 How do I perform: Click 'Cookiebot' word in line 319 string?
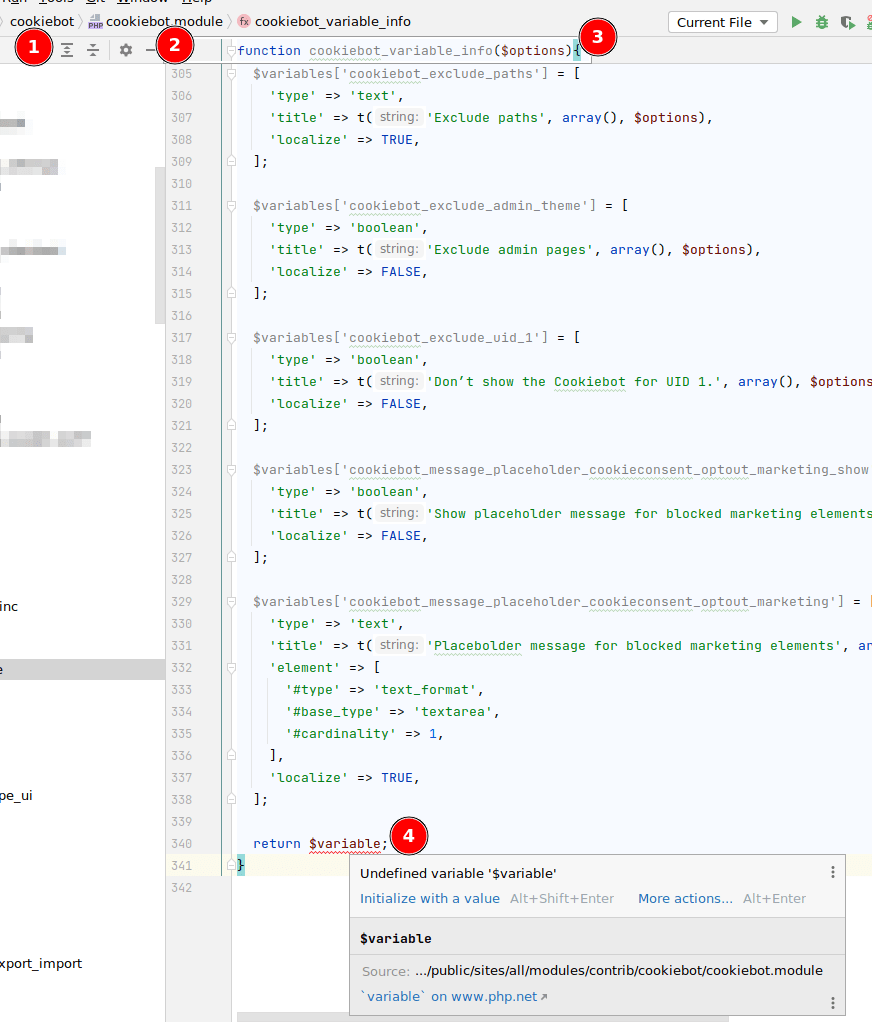pos(590,381)
